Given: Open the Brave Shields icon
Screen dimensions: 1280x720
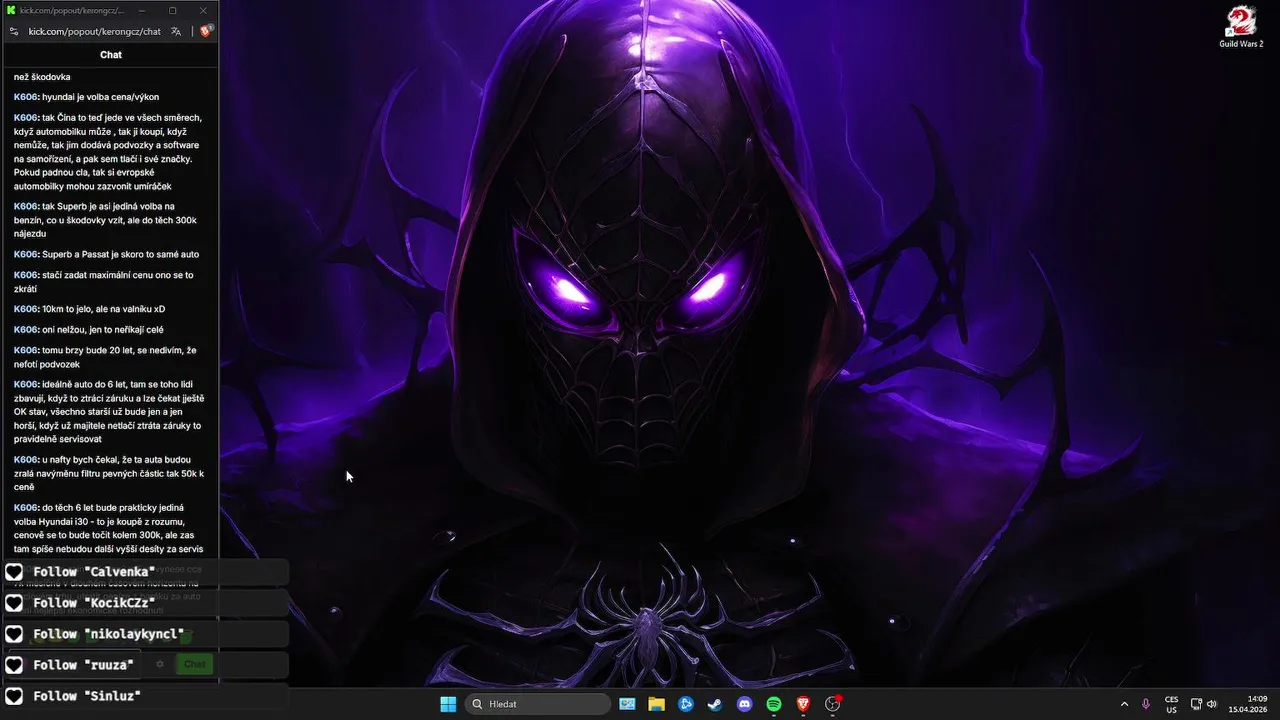Looking at the screenshot, I should click(x=205, y=31).
